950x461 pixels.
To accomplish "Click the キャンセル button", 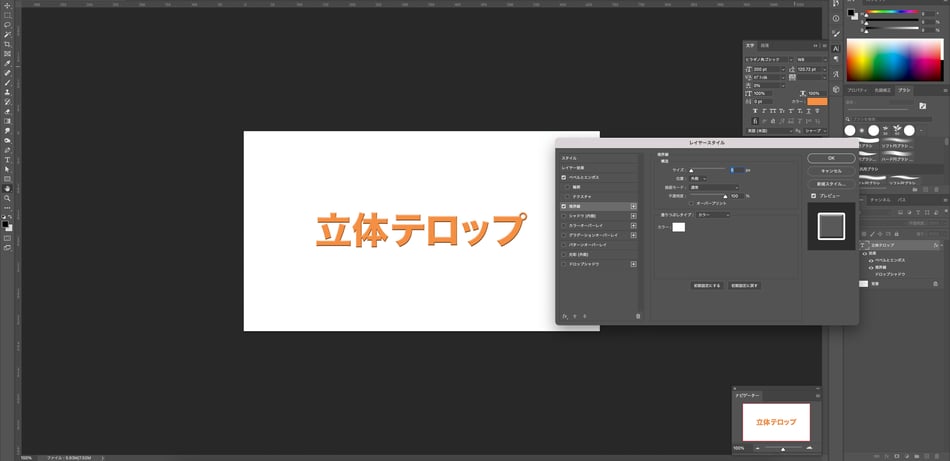I will point(831,171).
